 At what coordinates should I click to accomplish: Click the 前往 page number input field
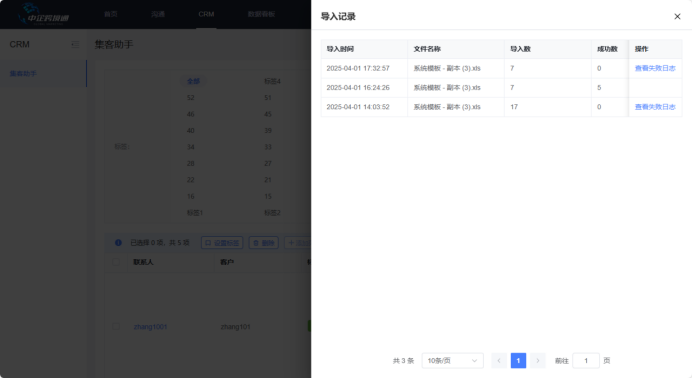(586, 361)
